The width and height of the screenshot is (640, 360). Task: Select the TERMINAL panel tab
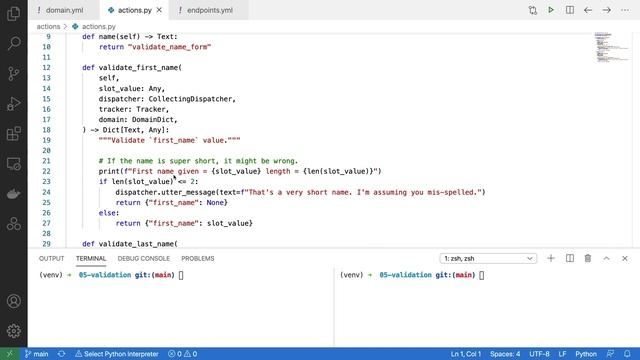click(x=91, y=258)
